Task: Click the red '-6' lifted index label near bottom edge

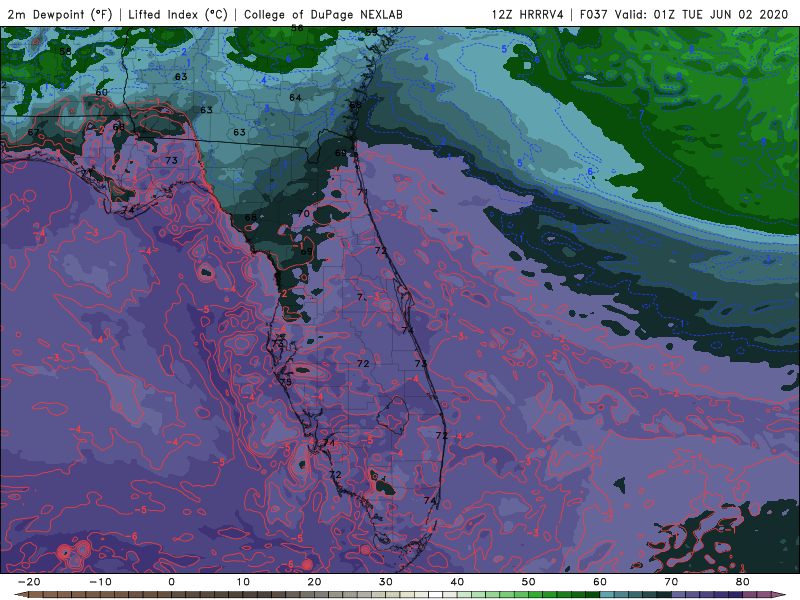Action: pos(288,564)
